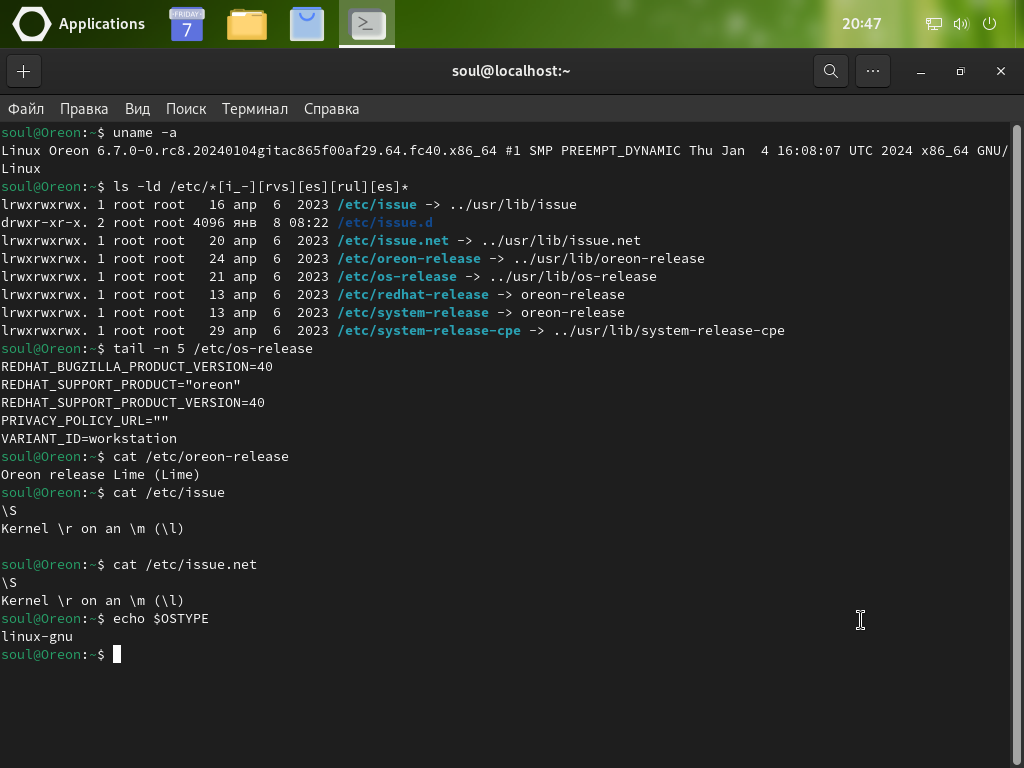1024x768 pixels.
Task: Click /etc/system-release-cpe in the listing
Action: click(x=429, y=330)
